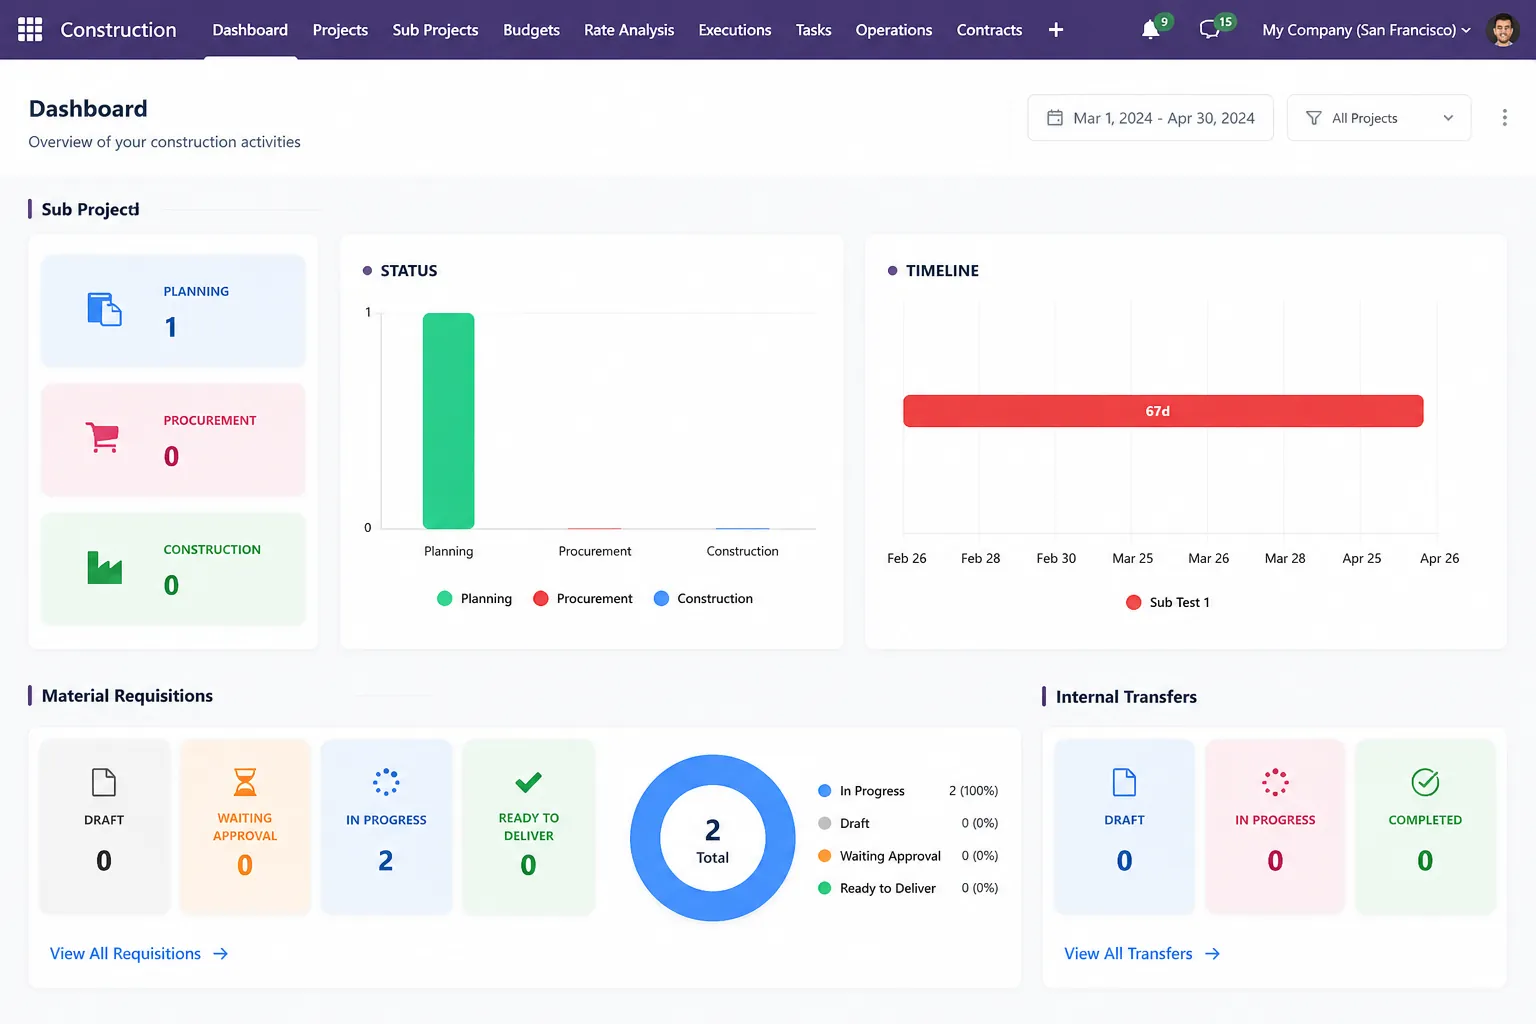Toggle Draft donut legend entry
Image resolution: width=1536 pixels, height=1024 pixels.
pyautogui.click(x=844, y=823)
